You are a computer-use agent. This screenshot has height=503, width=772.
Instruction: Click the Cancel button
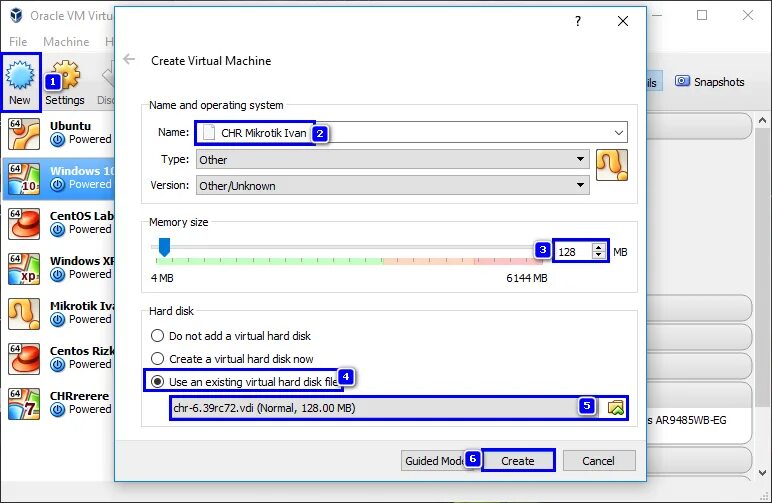[599, 461]
